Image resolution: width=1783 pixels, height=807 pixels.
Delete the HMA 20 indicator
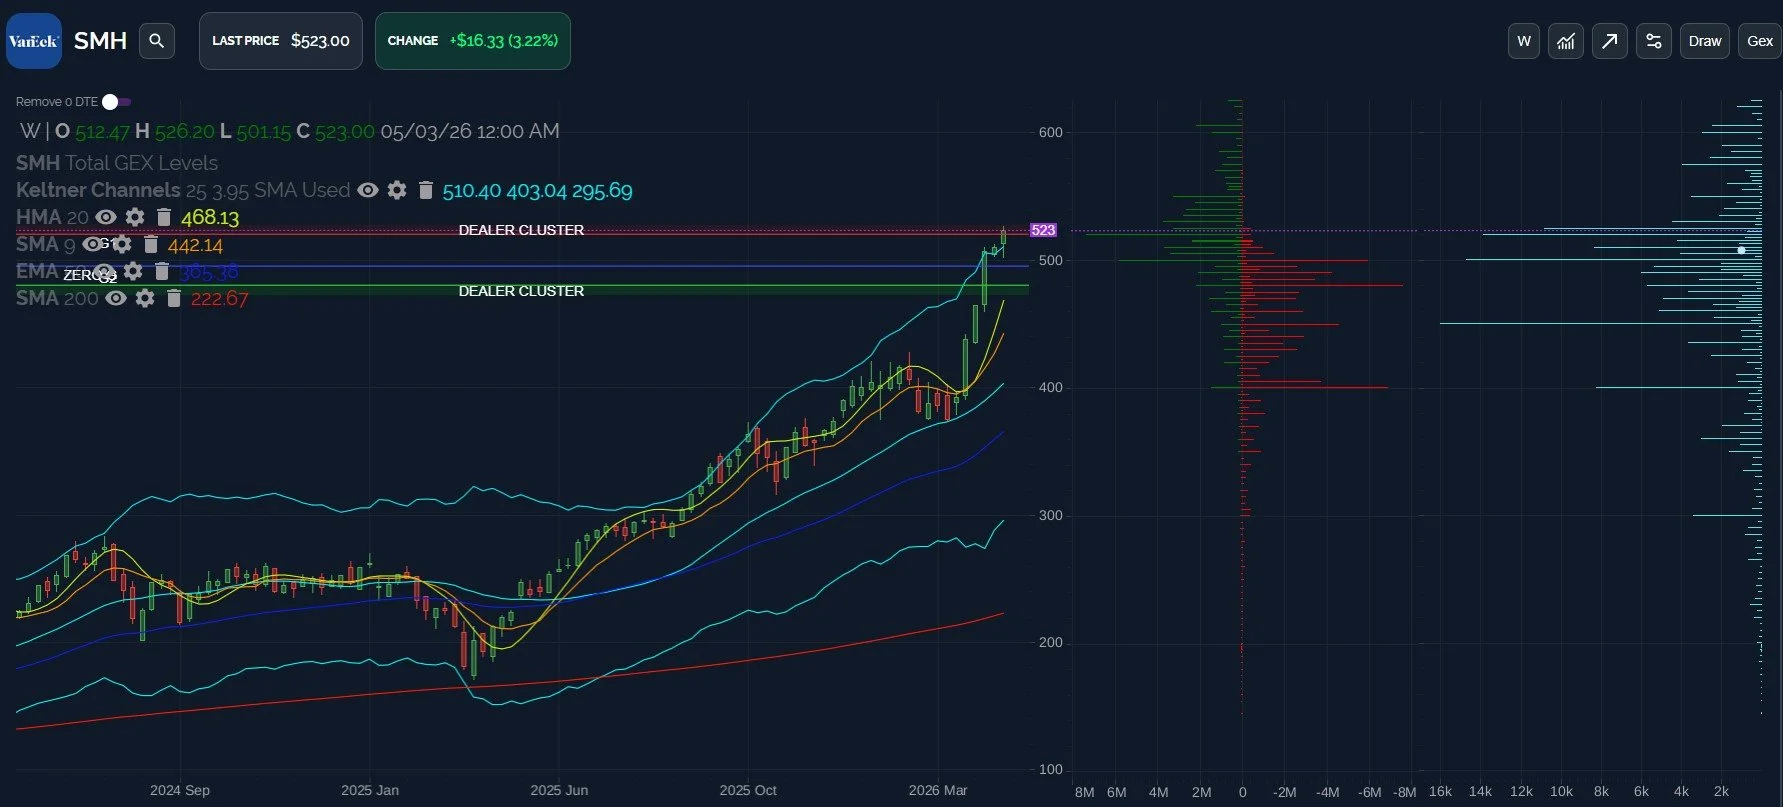point(164,217)
